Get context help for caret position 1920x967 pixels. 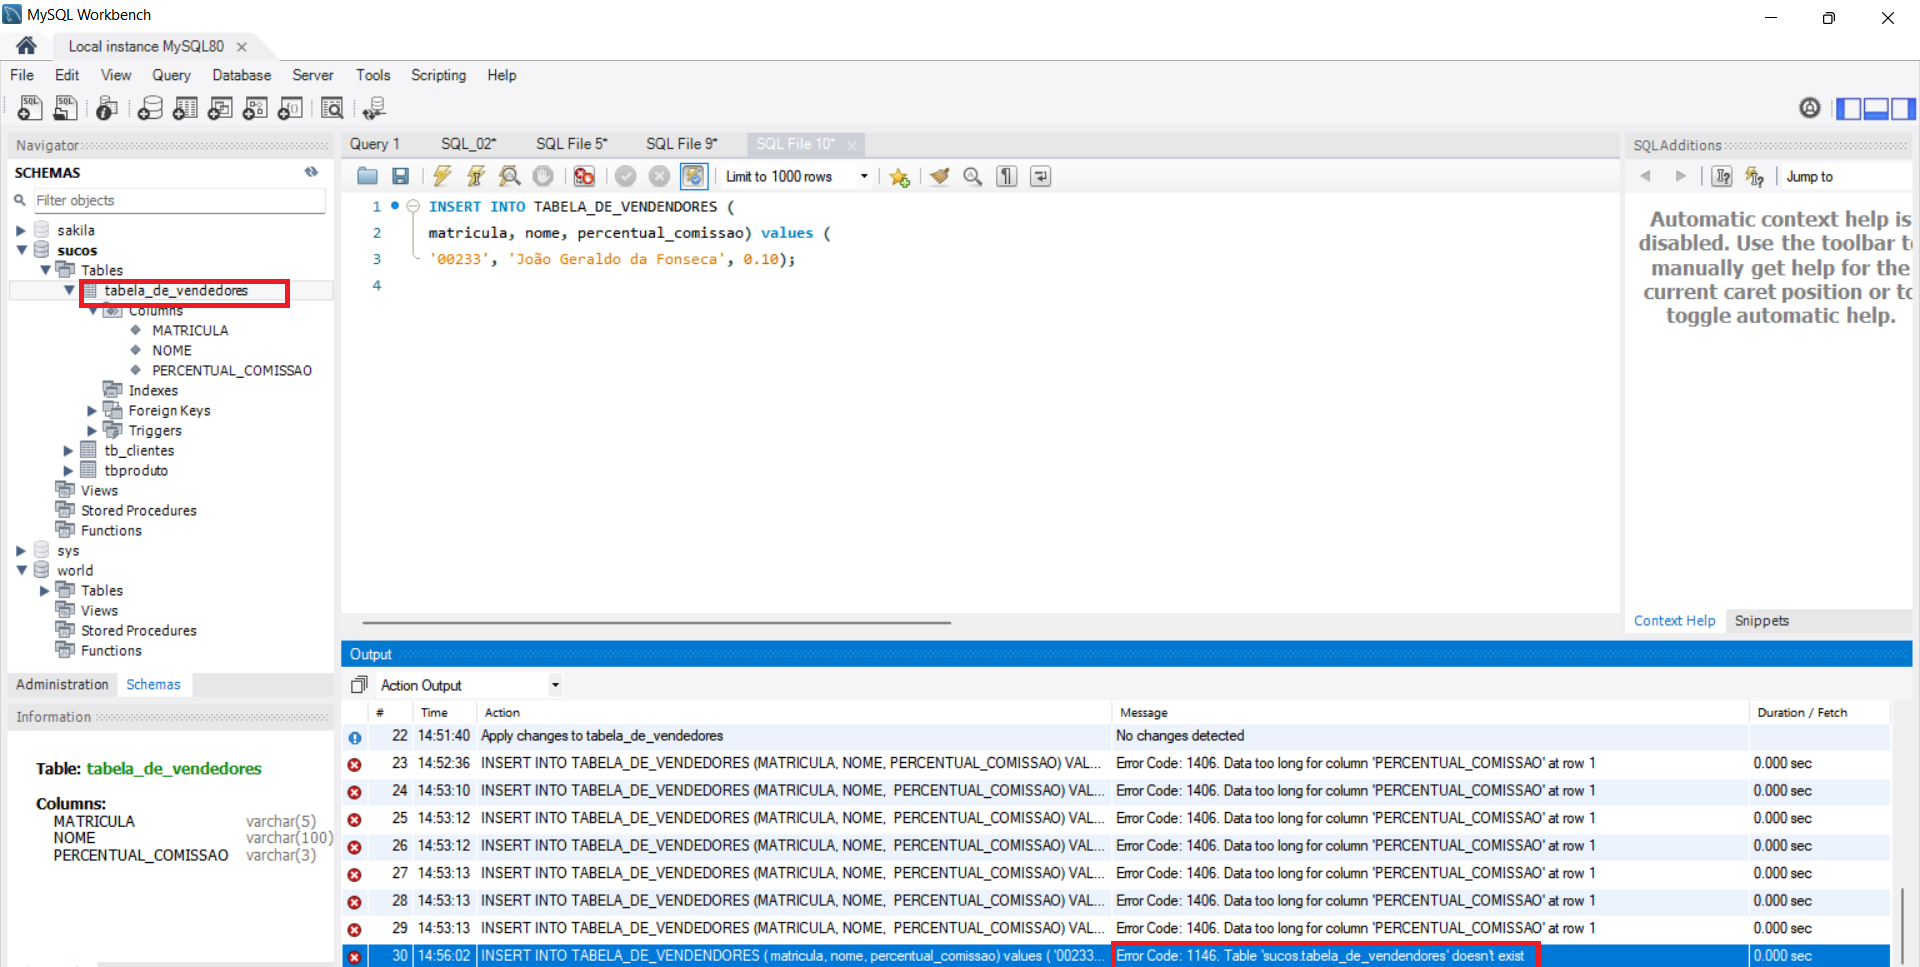pyautogui.click(x=1721, y=177)
